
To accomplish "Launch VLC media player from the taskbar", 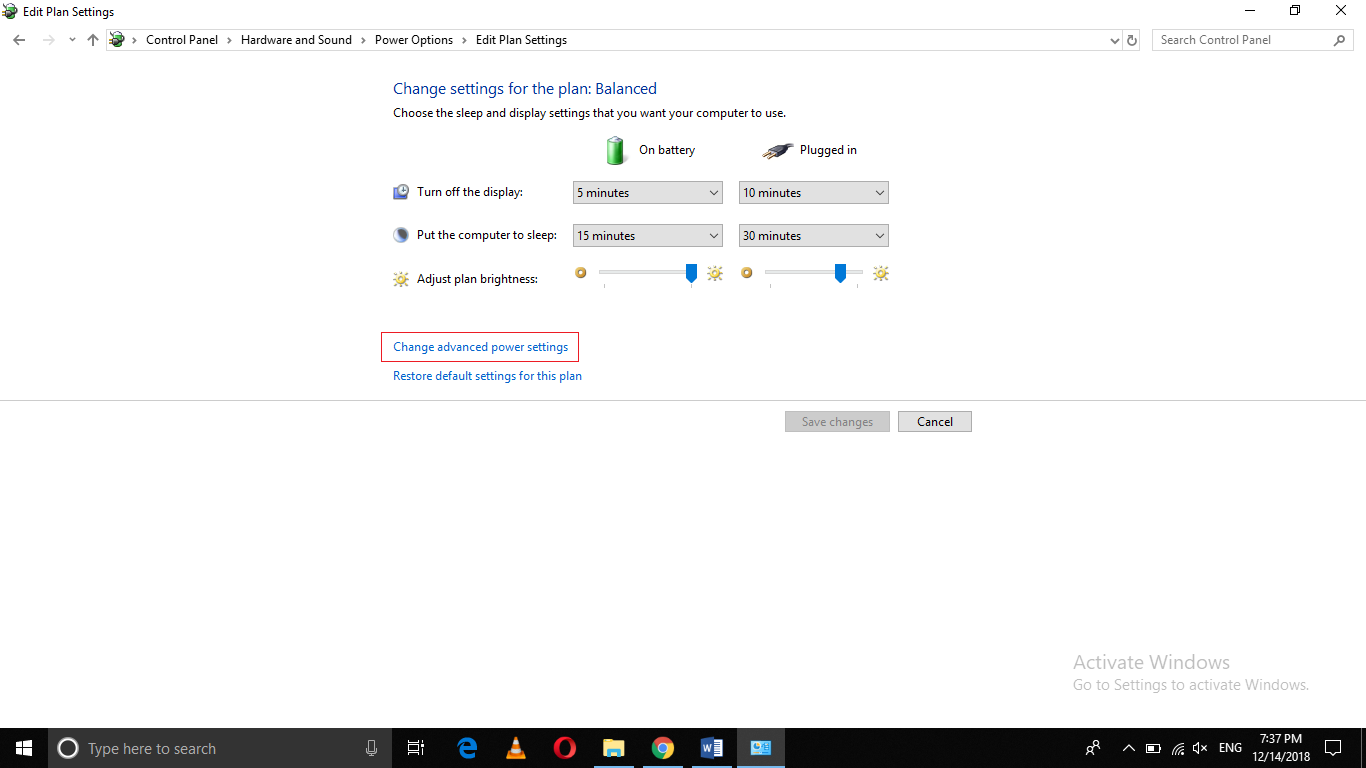I will 515,747.
